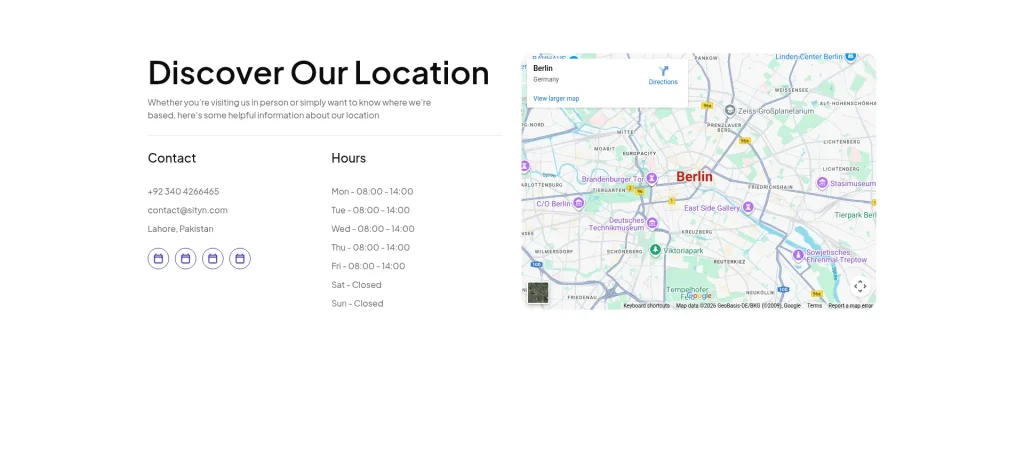The width and height of the screenshot is (1024, 467).
Task: Click the Kreuzberg district label on the map
Action: (696, 232)
